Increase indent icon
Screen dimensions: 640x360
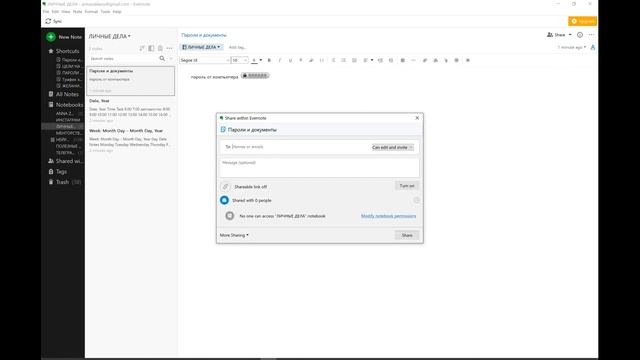(x=380, y=60)
